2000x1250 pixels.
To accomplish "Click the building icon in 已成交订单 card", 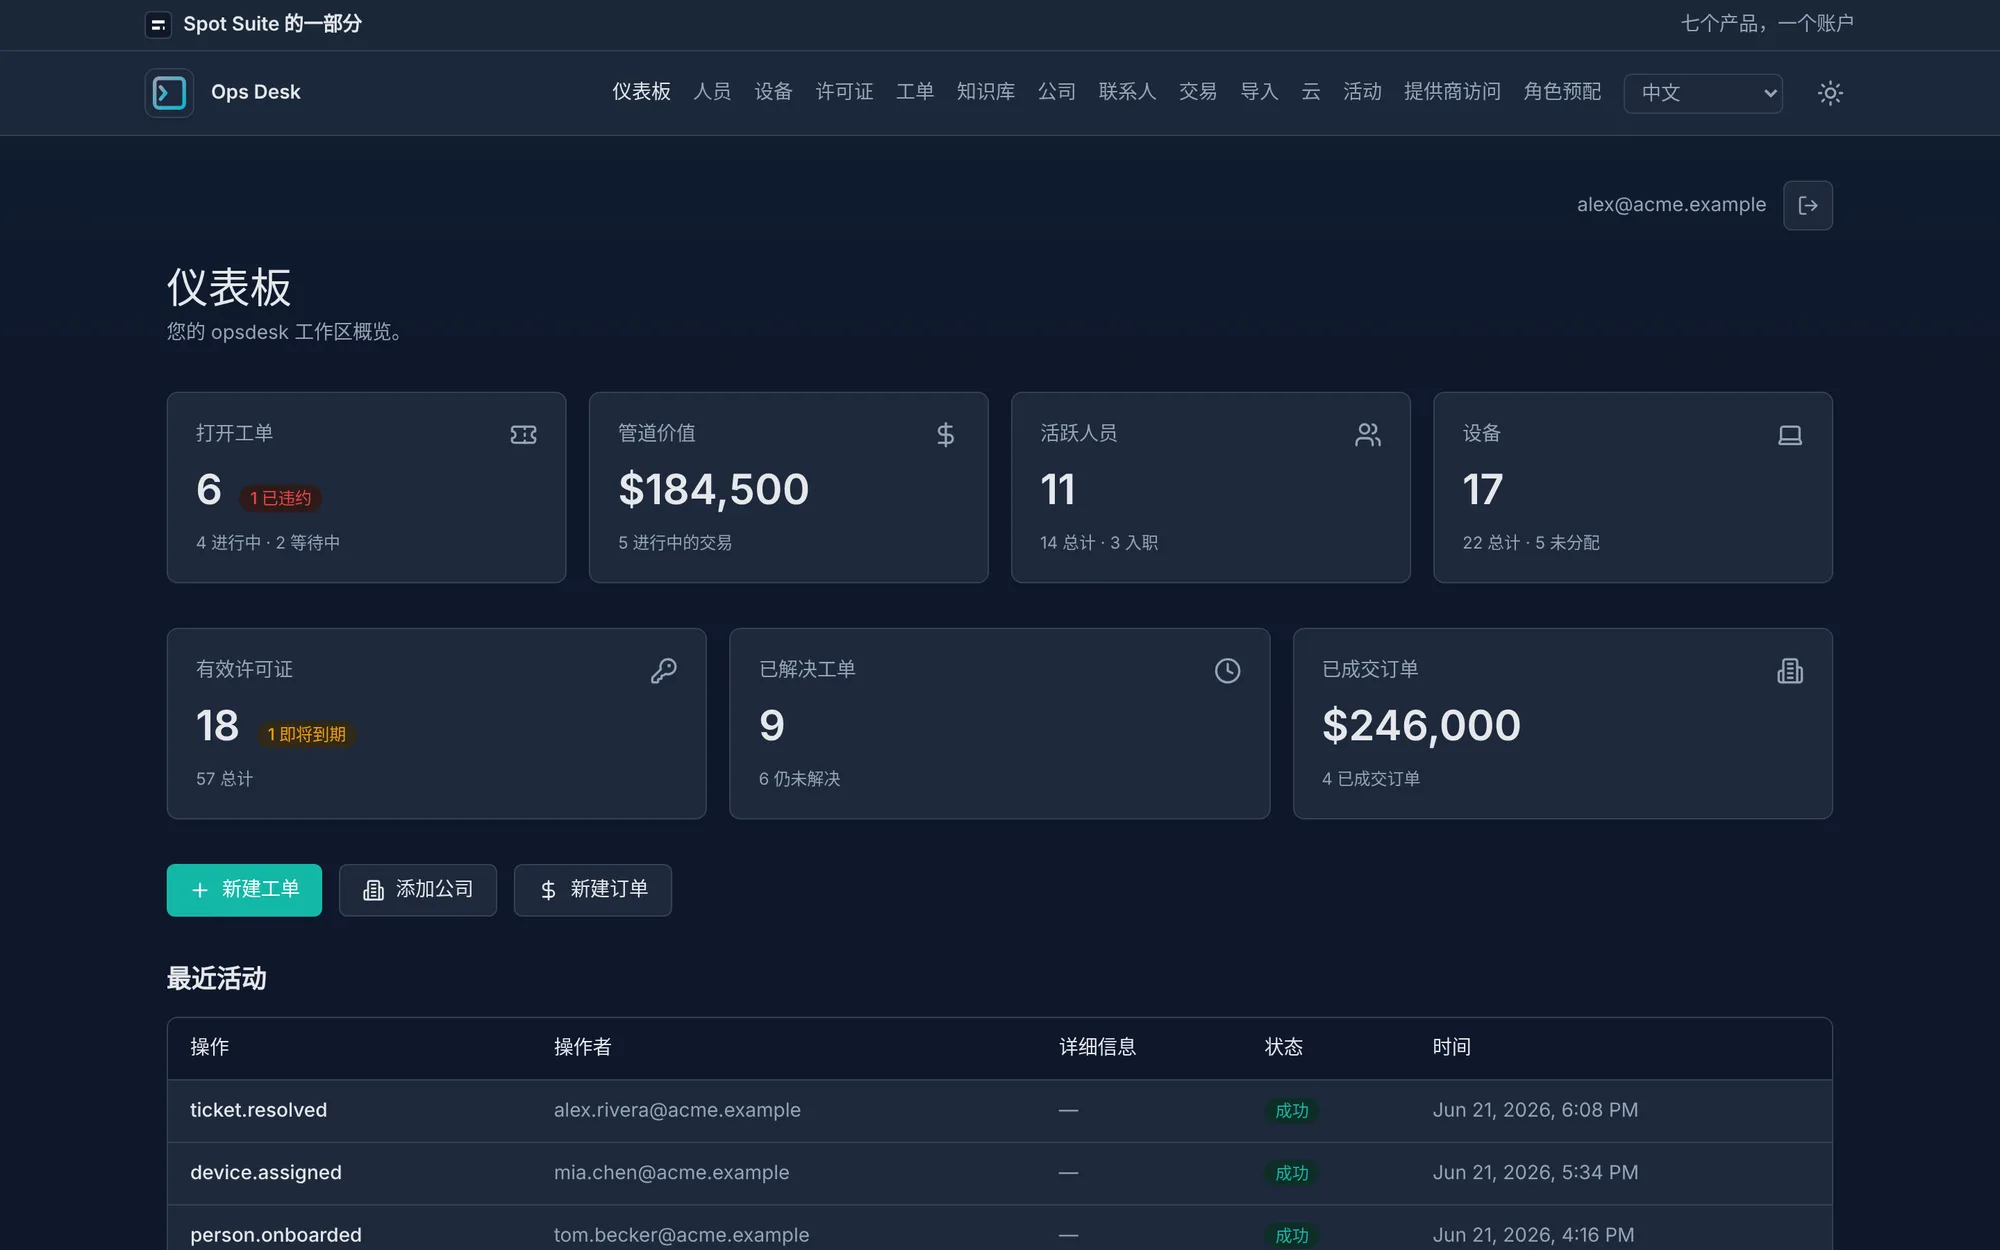I will click(x=1790, y=671).
